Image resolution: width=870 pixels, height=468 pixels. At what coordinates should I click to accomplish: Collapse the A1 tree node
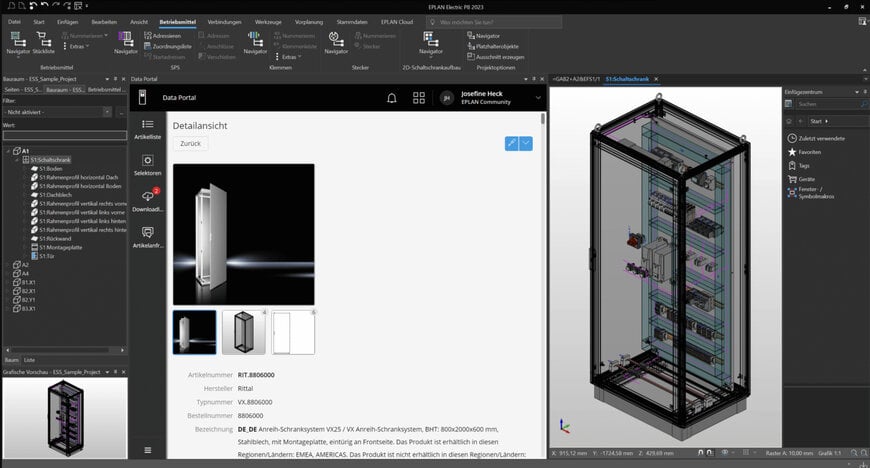click(8, 151)
